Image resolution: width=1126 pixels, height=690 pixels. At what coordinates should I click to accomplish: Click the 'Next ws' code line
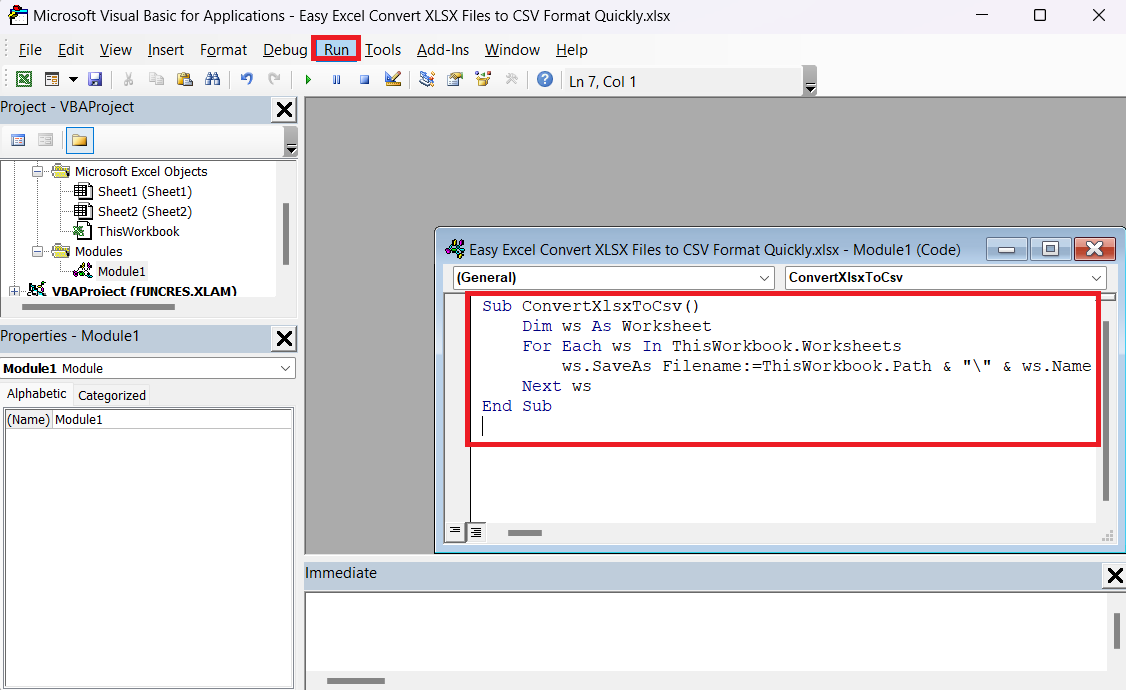tap(557, 386)
